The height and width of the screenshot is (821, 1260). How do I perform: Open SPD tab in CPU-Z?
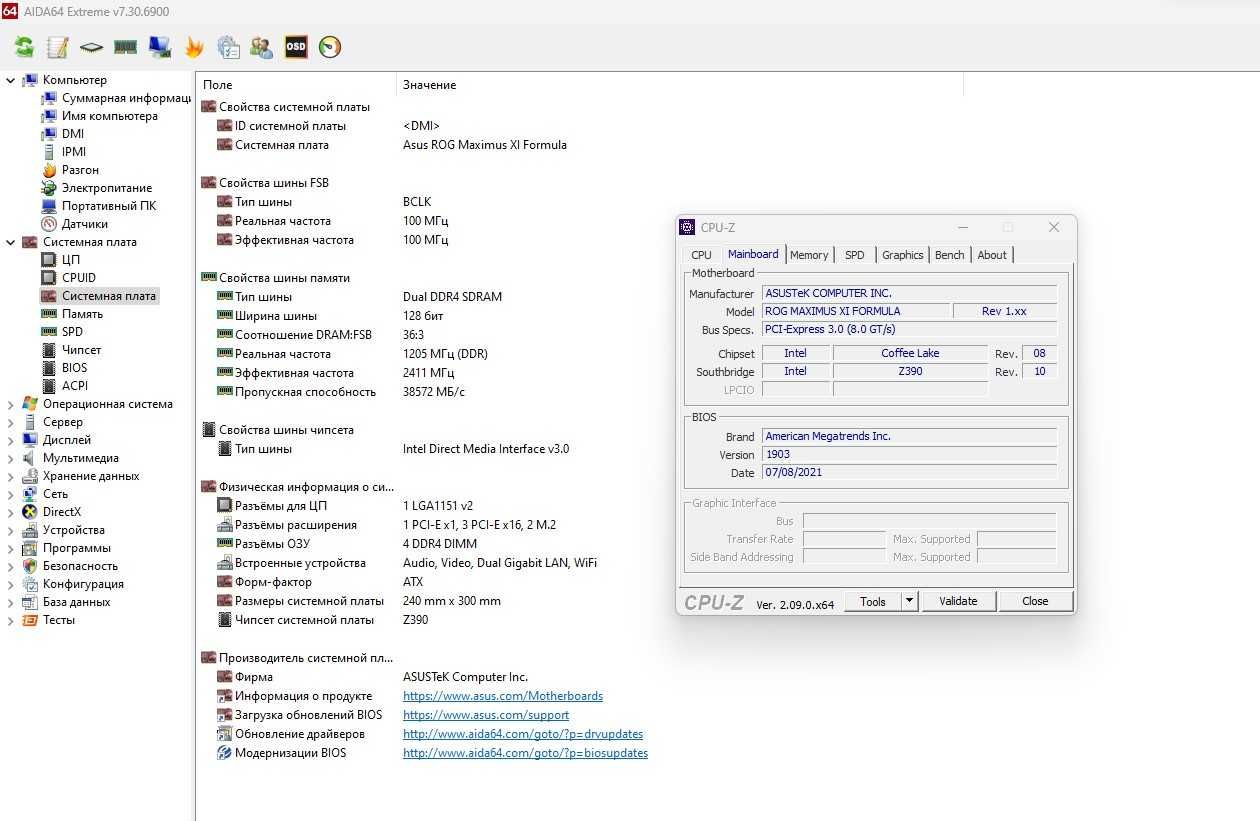coord(854,255)
